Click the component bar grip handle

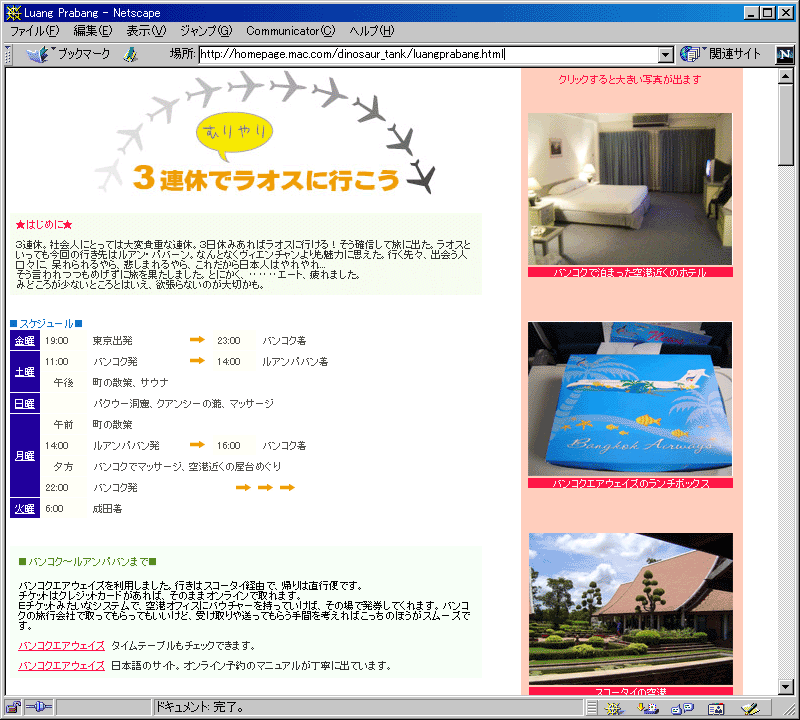[591, 708]
